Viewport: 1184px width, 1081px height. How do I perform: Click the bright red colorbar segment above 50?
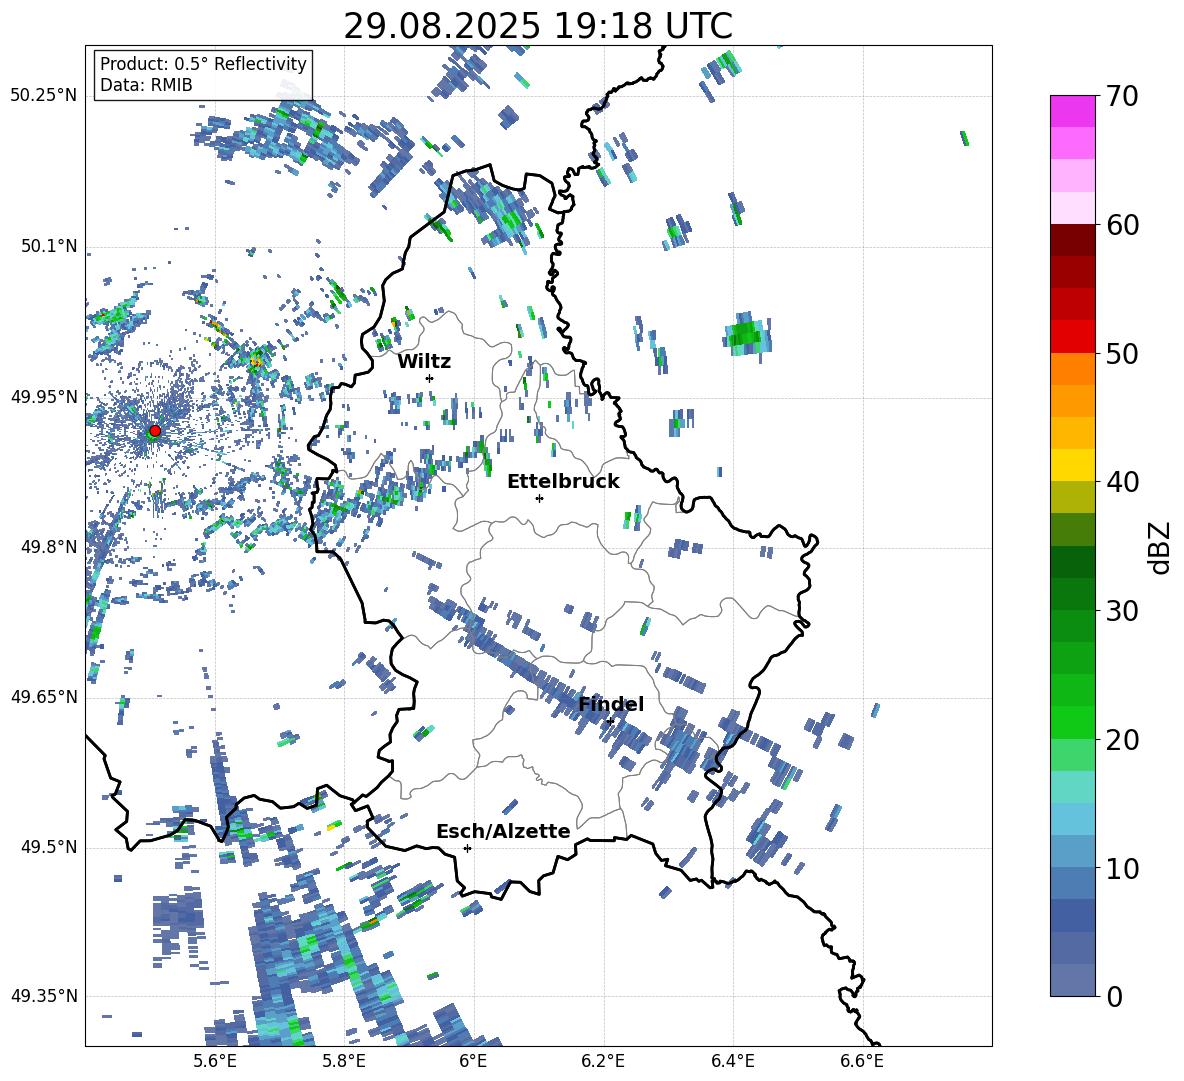point(1072,337)
